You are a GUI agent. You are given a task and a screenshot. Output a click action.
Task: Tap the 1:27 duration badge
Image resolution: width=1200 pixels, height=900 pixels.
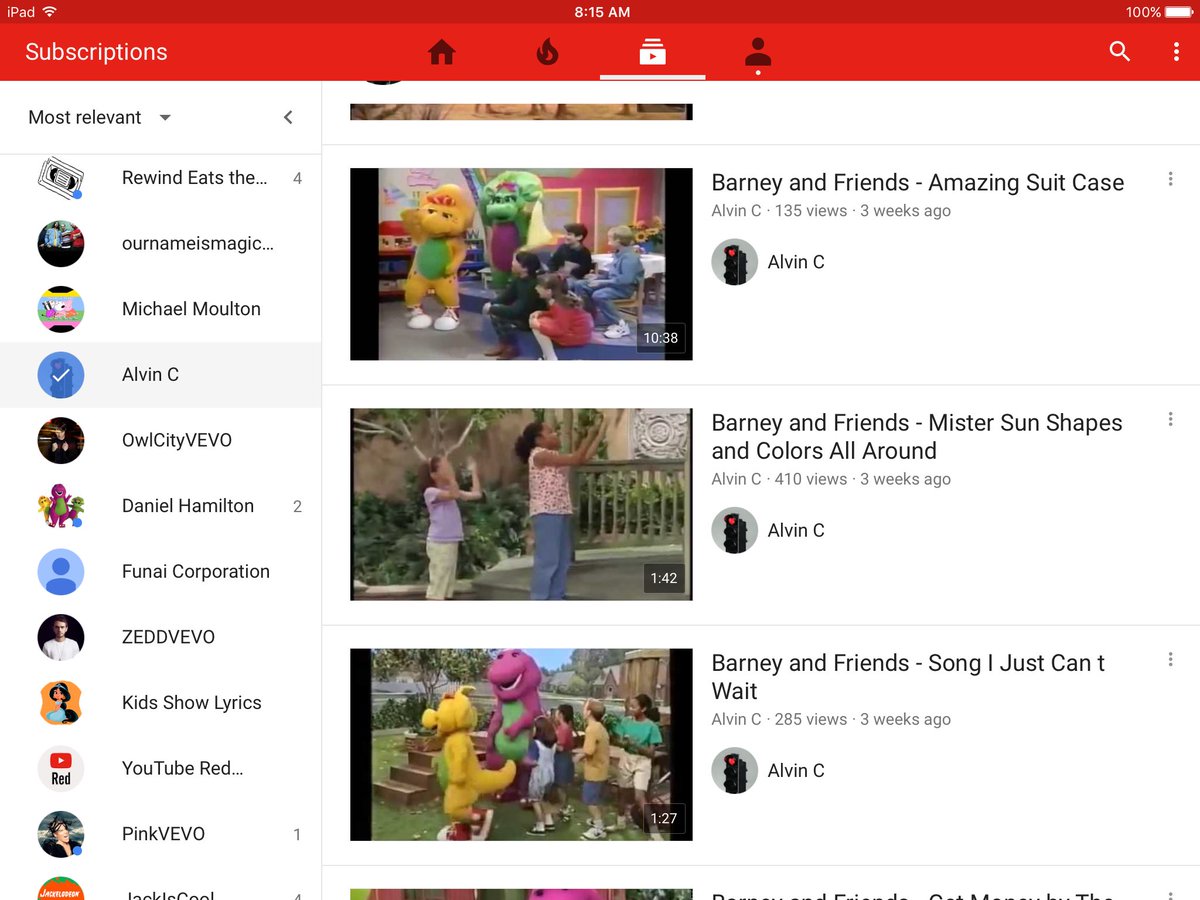pyautogui.click(x=664, y=818)
